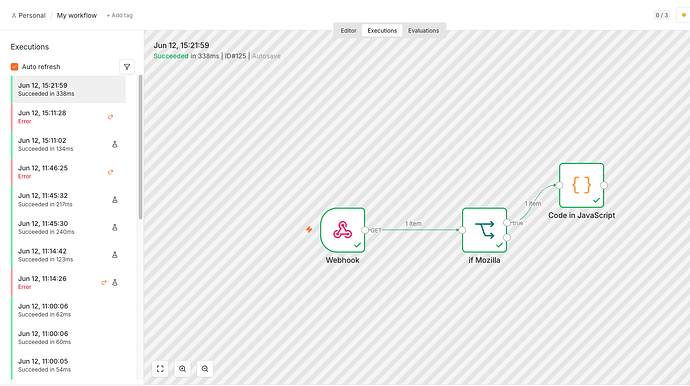Click flask icon on 11:45:30 execution
The height and width of the screenshot is (386, 690).
115,227
